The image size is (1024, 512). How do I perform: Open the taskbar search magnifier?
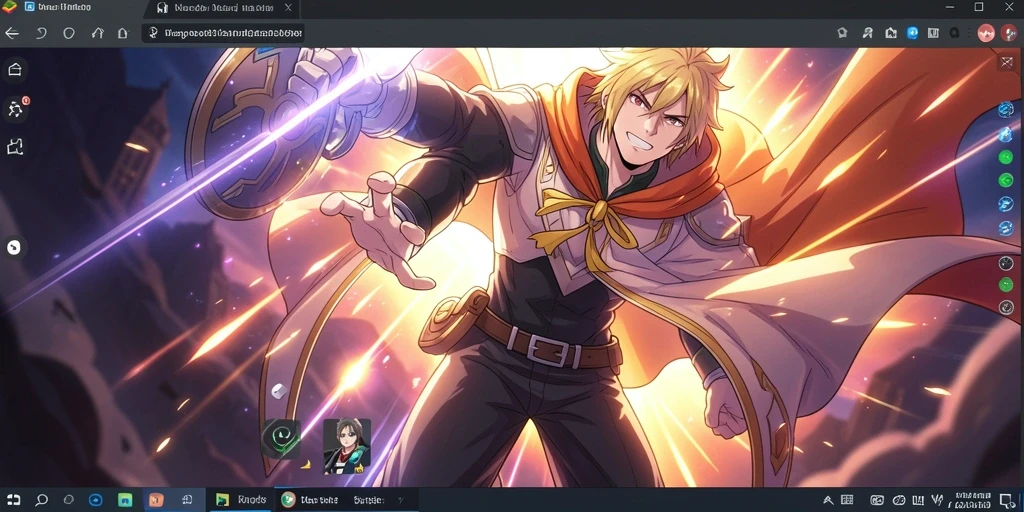click(x=41, y=500)
